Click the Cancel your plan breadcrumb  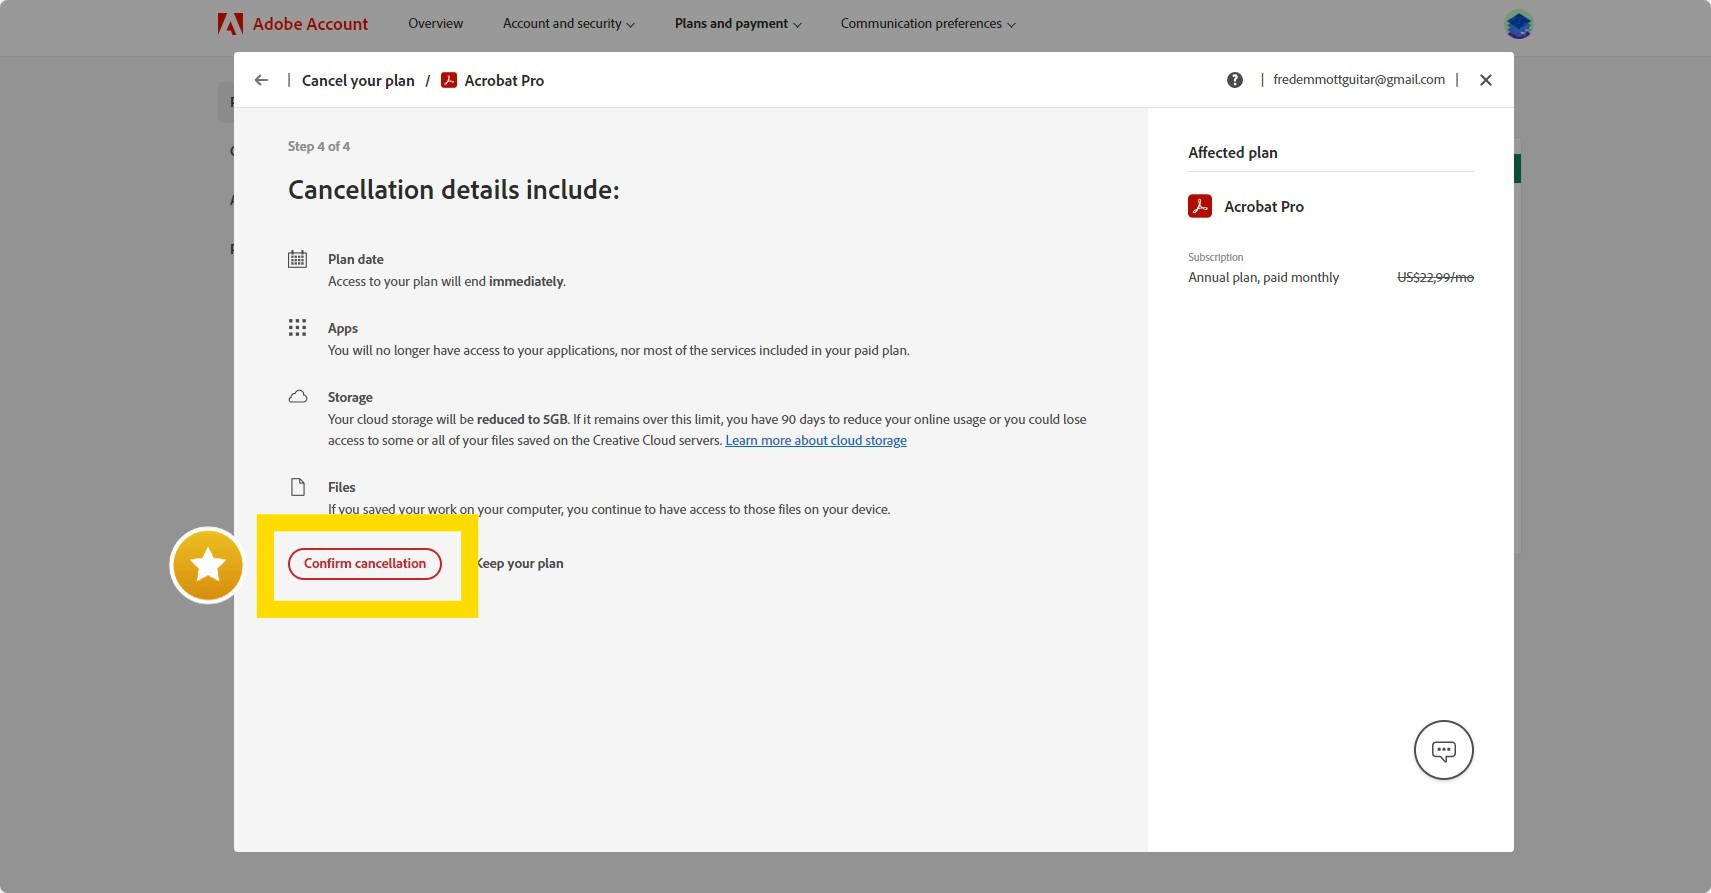click(358, 81)
